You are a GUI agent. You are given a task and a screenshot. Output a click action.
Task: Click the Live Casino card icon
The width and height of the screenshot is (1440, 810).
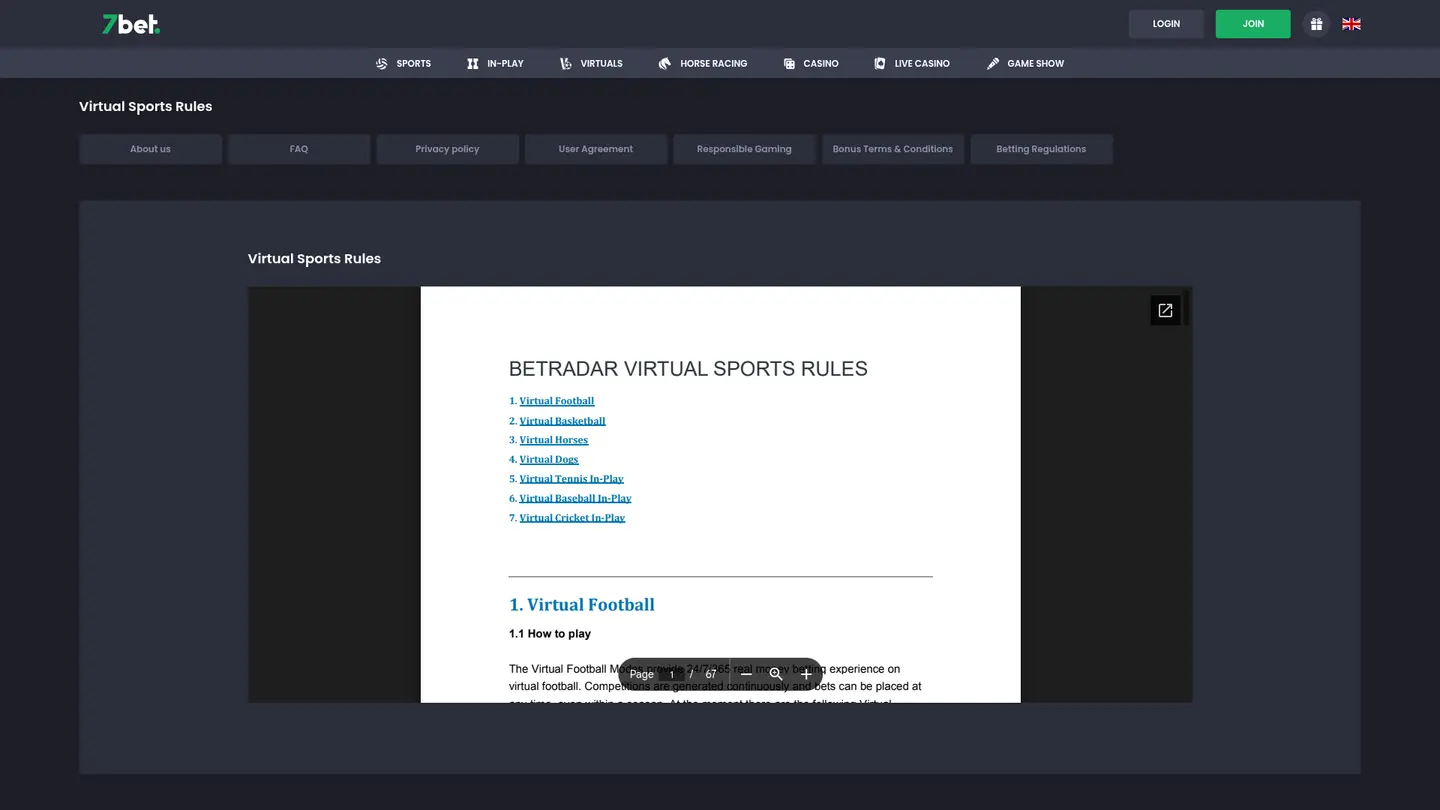(x=880, y=63)
